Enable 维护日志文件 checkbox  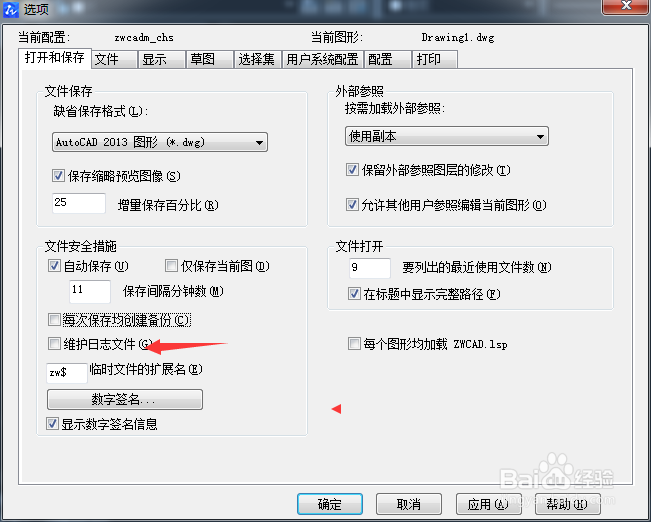[54, 344]
